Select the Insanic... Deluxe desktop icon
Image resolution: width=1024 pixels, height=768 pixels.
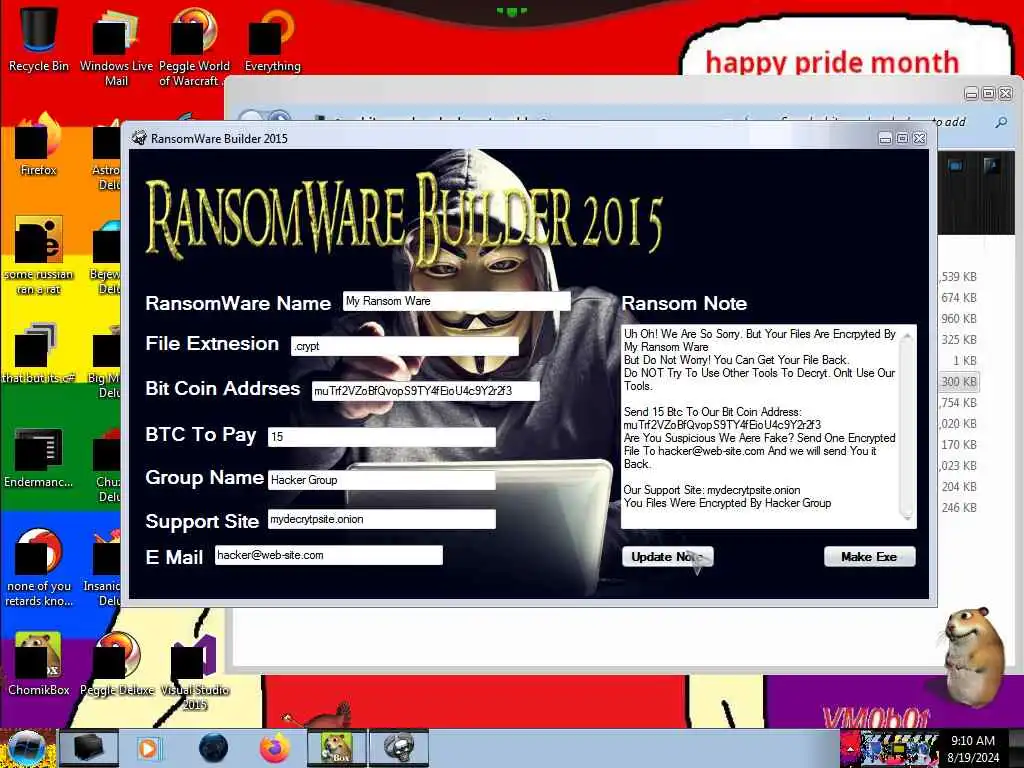pos(103,568)
